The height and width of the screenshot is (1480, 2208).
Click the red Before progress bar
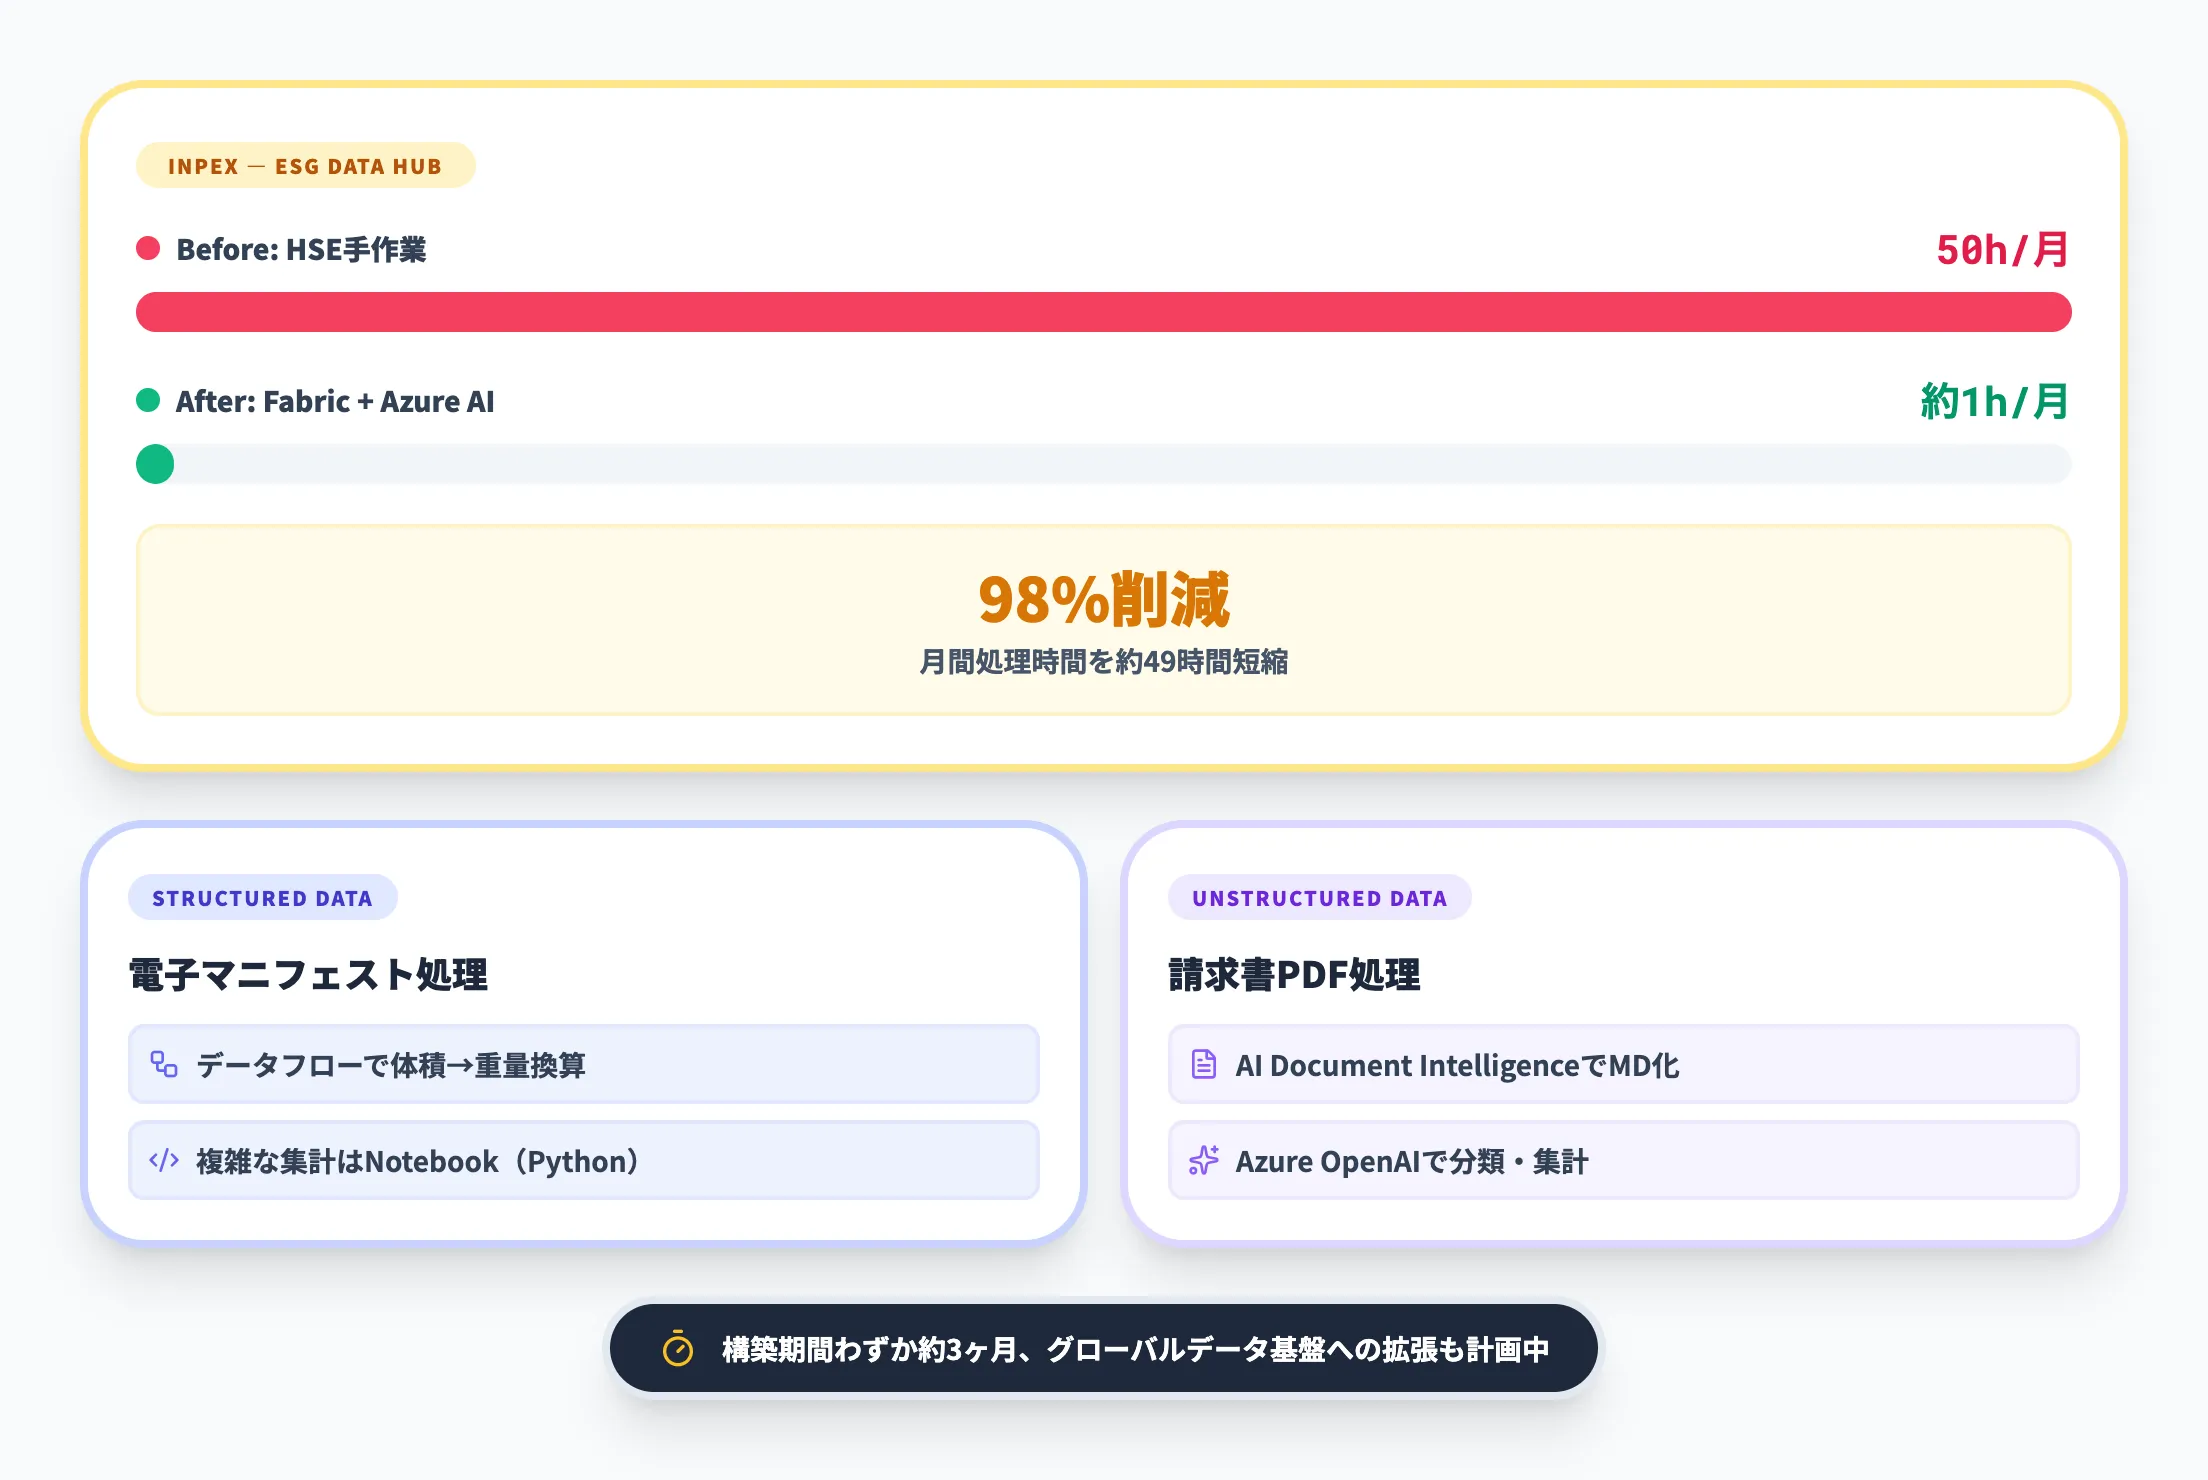tap(1103, 312)
